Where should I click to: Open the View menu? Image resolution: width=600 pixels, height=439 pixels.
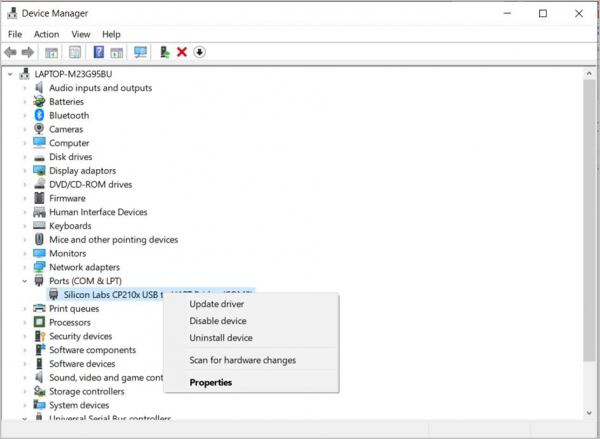pyautogui.click(x=81, y=34)
